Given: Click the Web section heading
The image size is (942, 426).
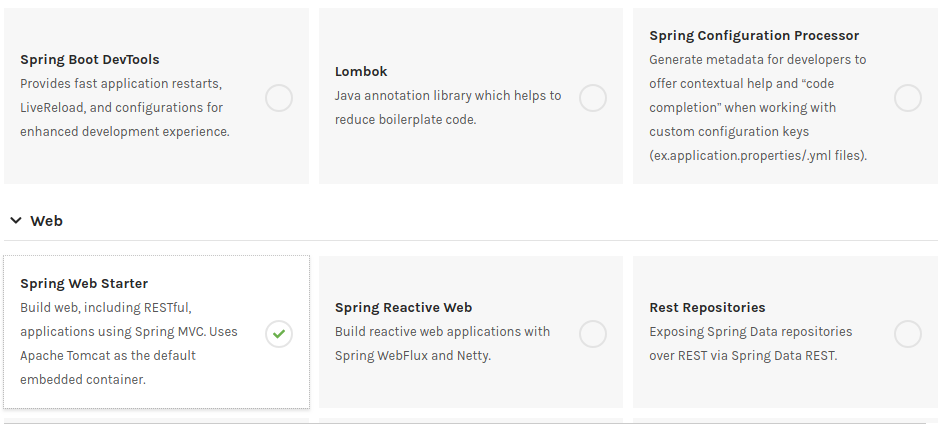Looking at the screenshot, I should pos(47,221).
